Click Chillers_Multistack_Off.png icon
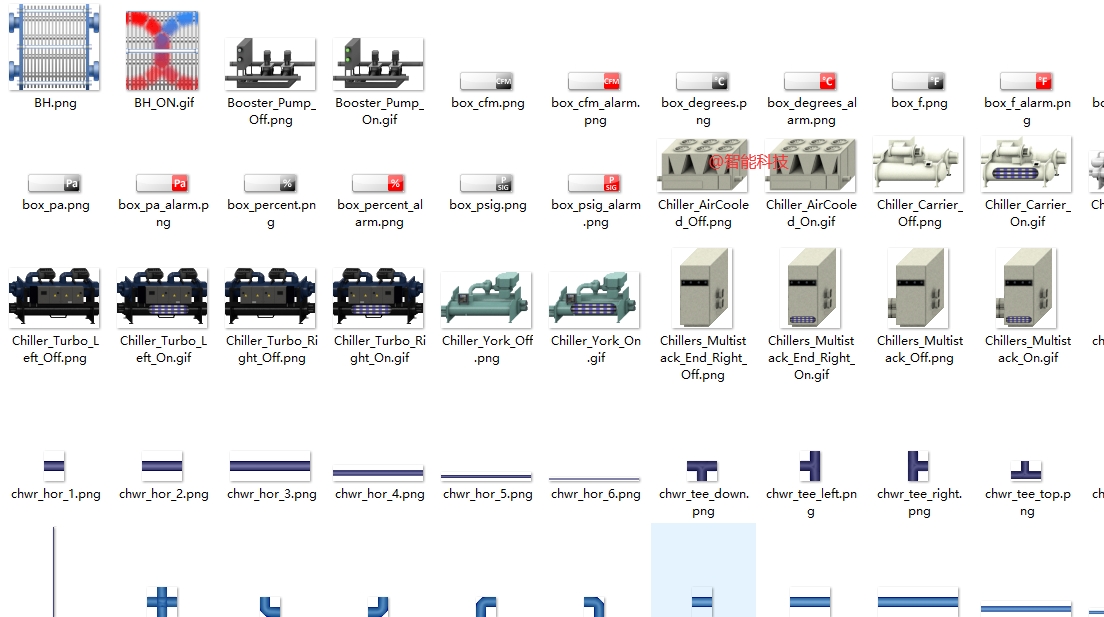The image size is (1104, 617). [x=919, y=288]
